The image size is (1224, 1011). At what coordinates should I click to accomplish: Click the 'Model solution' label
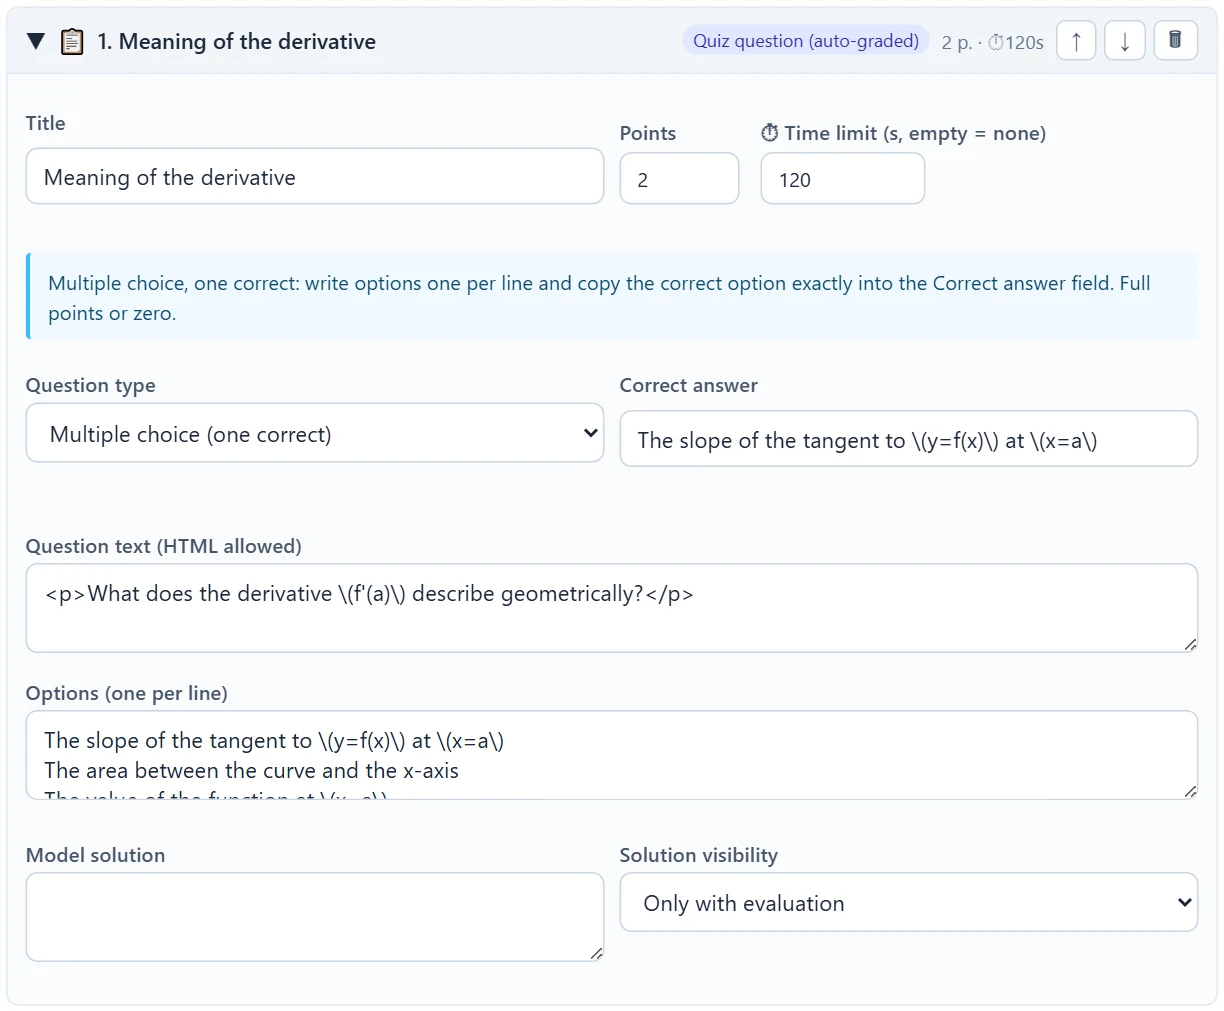[96, 855]
